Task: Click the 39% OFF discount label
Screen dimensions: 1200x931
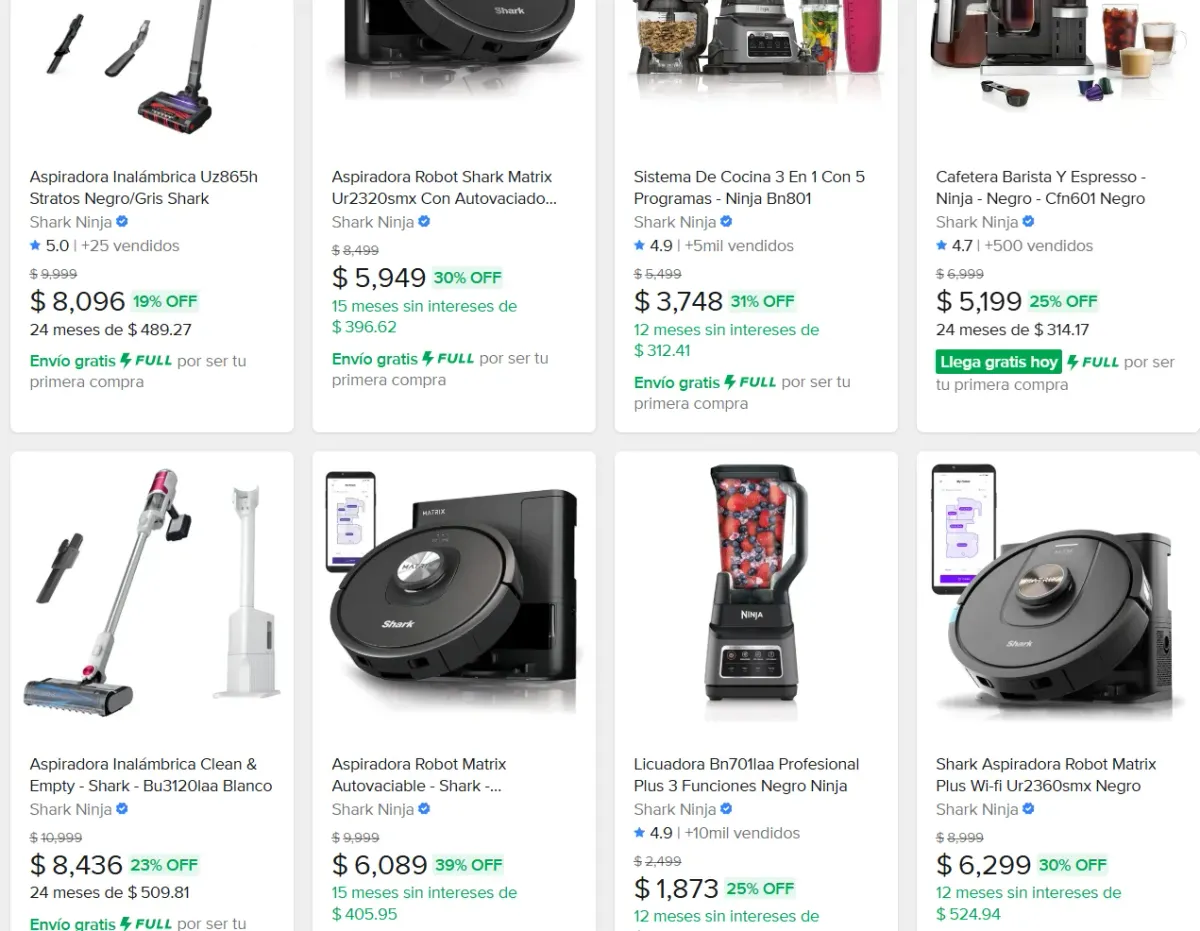Action: [x=468, y=865]
